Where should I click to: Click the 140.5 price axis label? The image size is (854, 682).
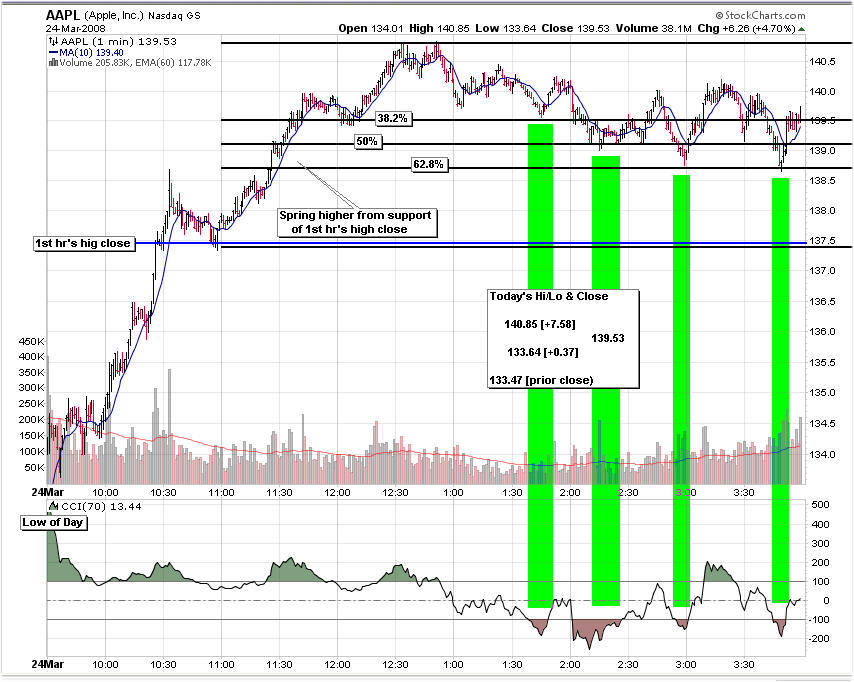(x=822, y=62)
